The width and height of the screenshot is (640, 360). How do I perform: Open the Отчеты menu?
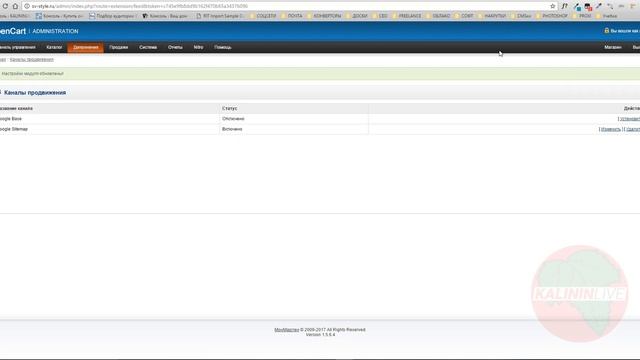coord(175,47)
